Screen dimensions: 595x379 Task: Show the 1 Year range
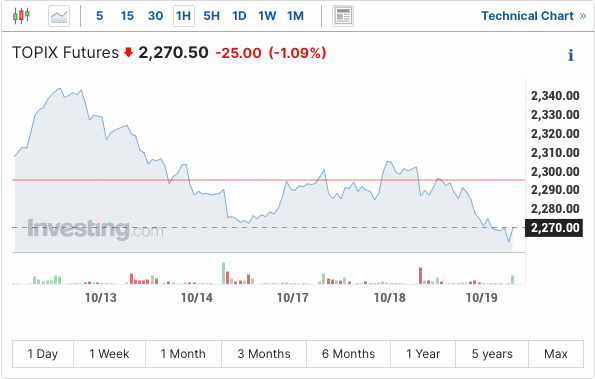coord(423,354)
